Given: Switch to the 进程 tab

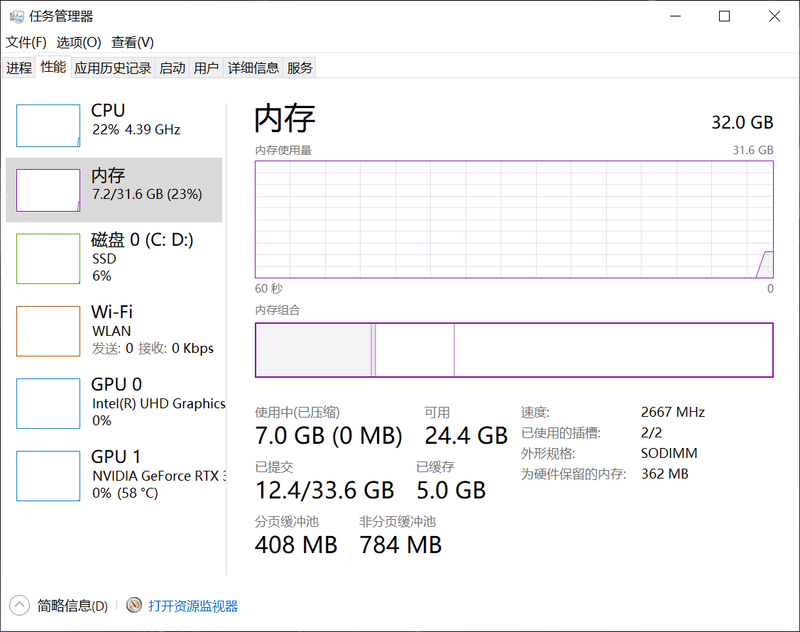Looking at the screenshot, I should 19,68.
